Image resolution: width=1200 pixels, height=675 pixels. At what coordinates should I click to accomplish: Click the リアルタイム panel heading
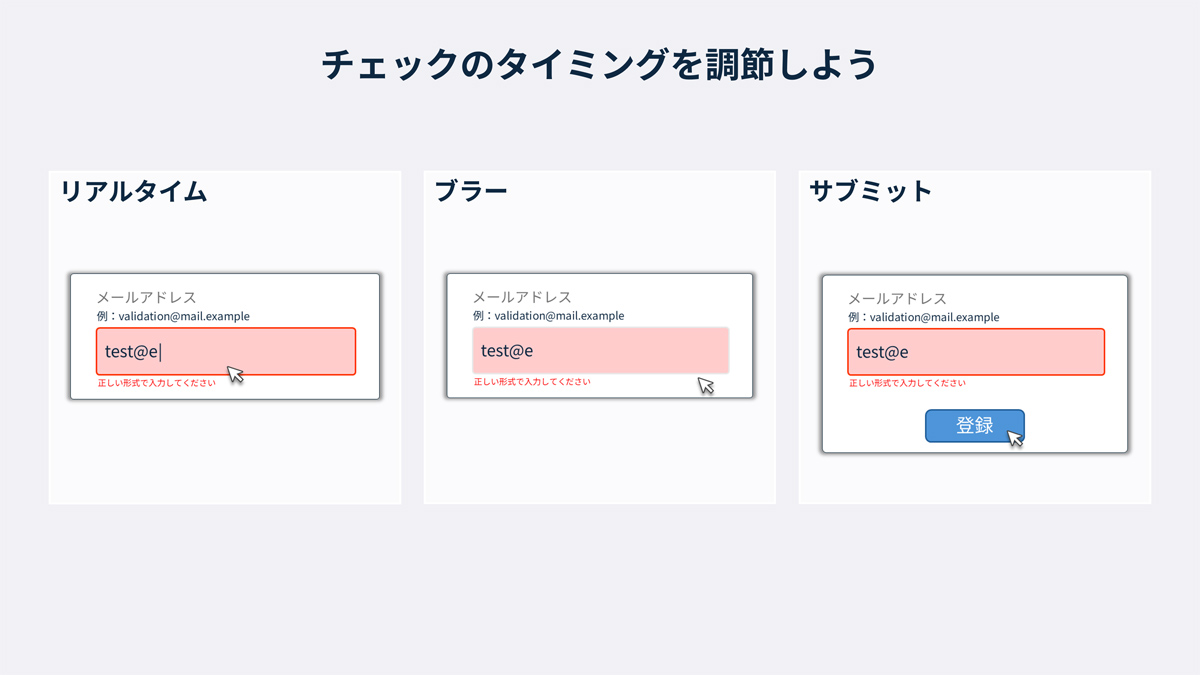click(x=134, y=191)
